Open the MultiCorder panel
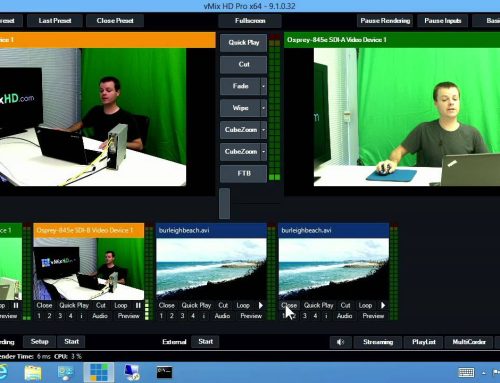This screenshot has width=500, height=383. coord(469,342)
